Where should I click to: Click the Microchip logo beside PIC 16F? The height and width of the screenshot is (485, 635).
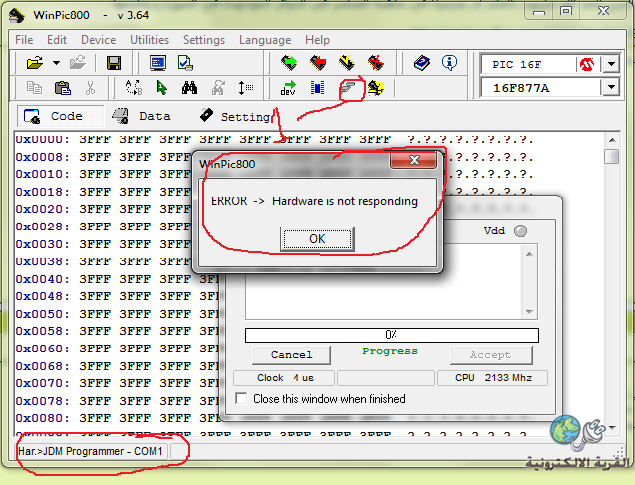point(587,64)
